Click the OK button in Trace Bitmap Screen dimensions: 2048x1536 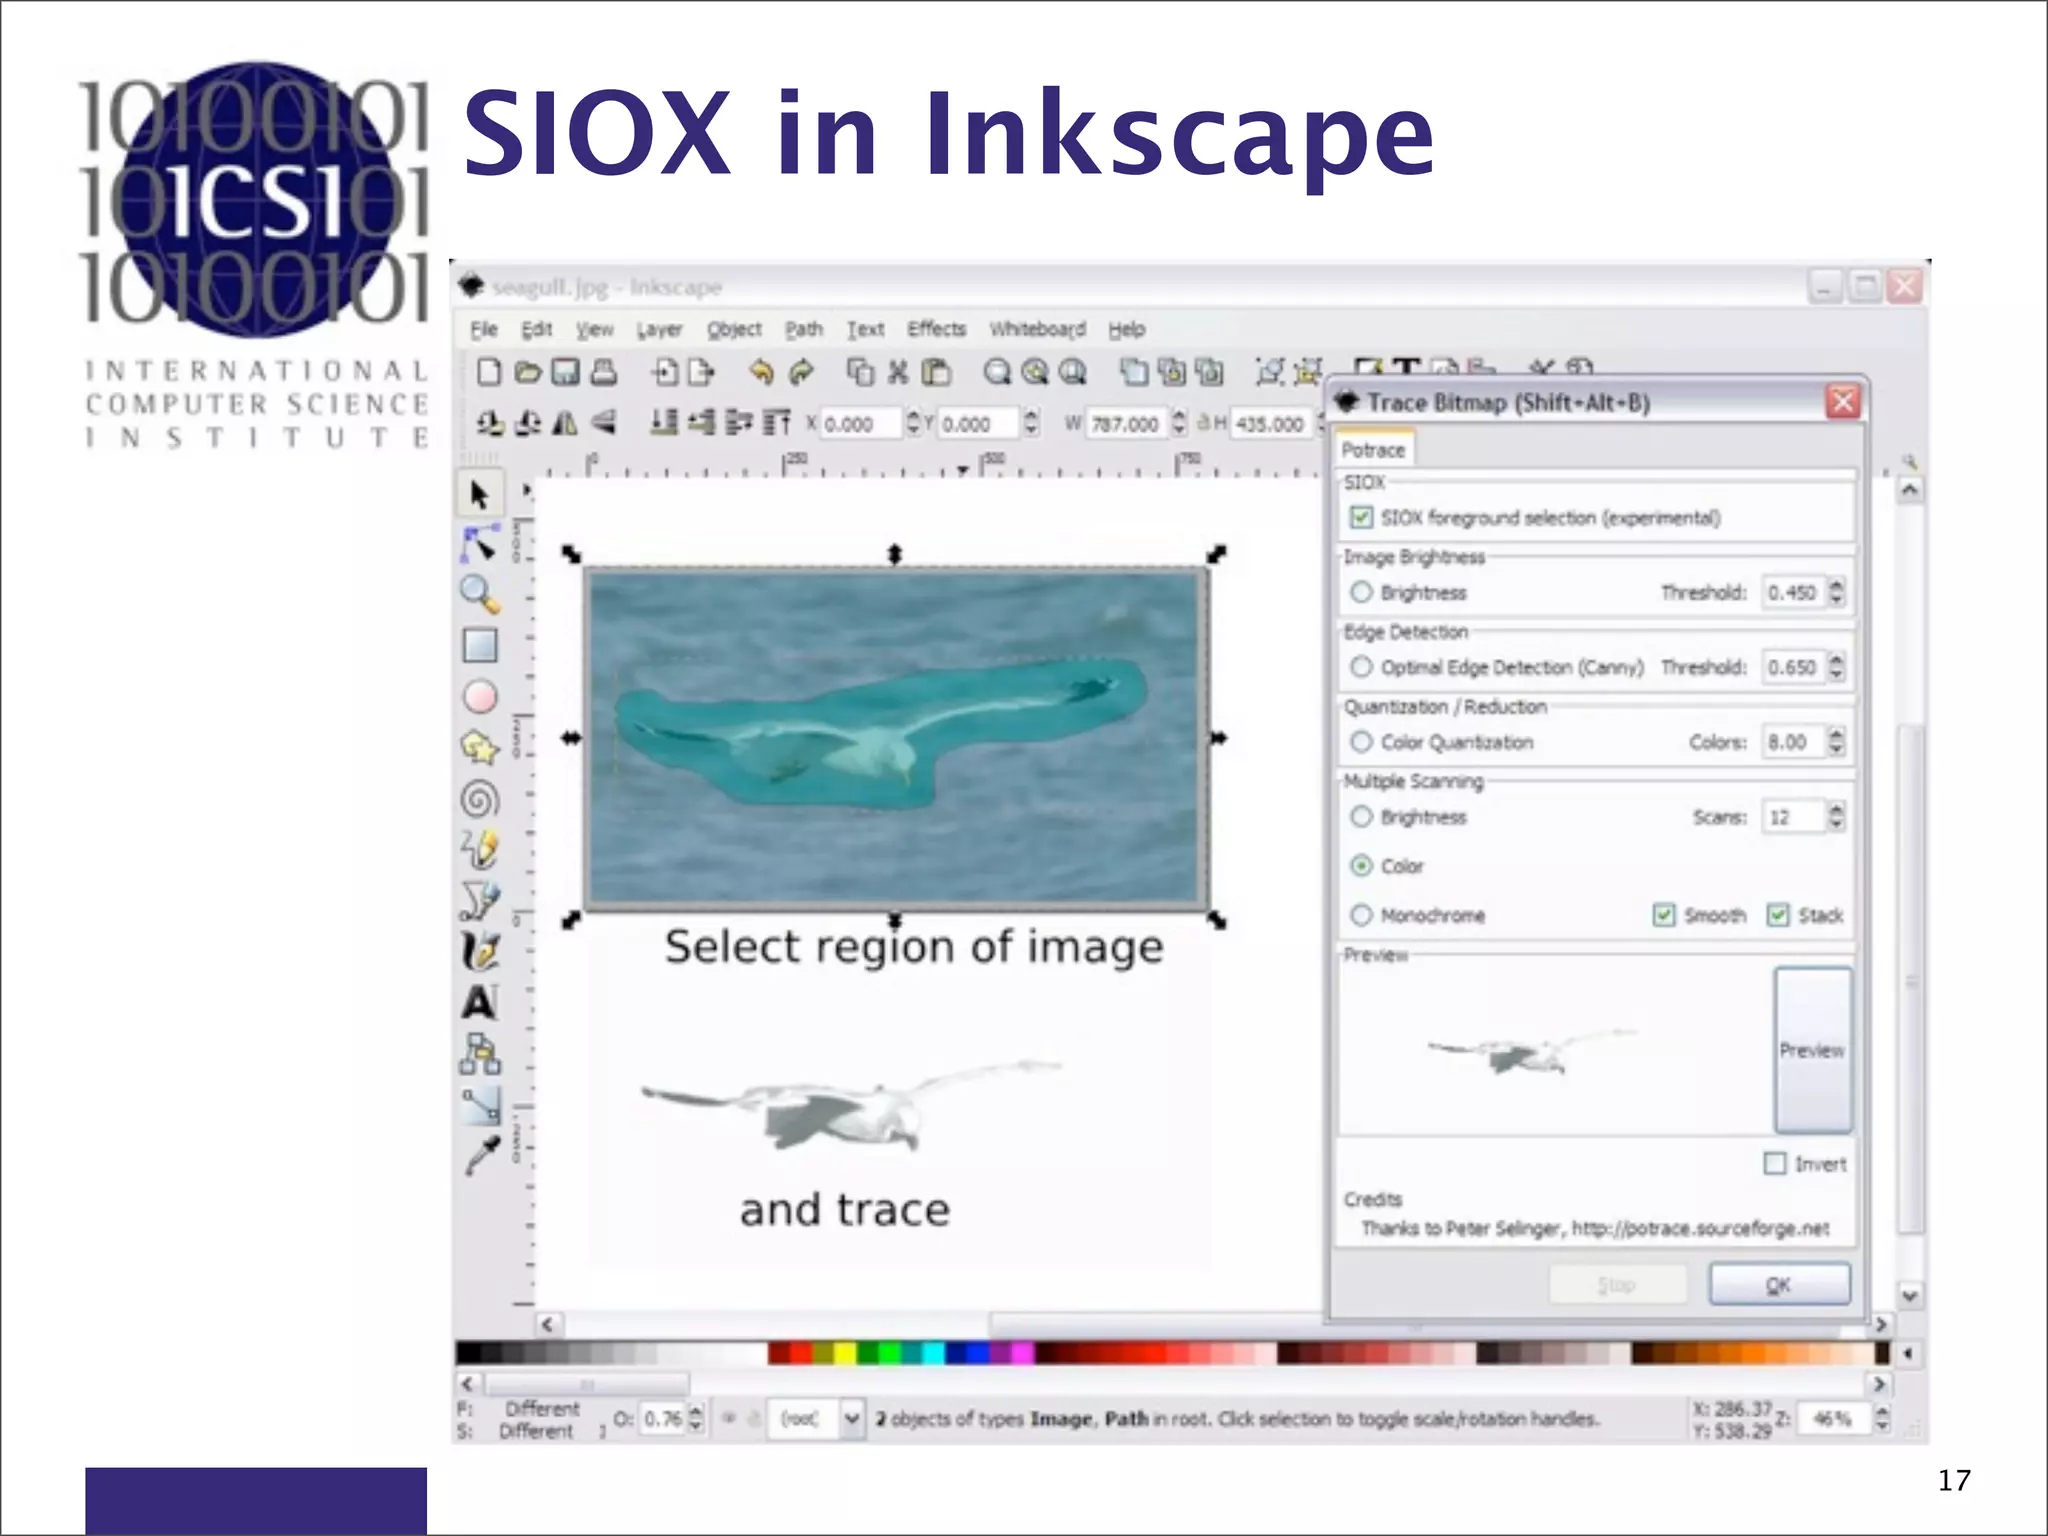(1779, 1285)
